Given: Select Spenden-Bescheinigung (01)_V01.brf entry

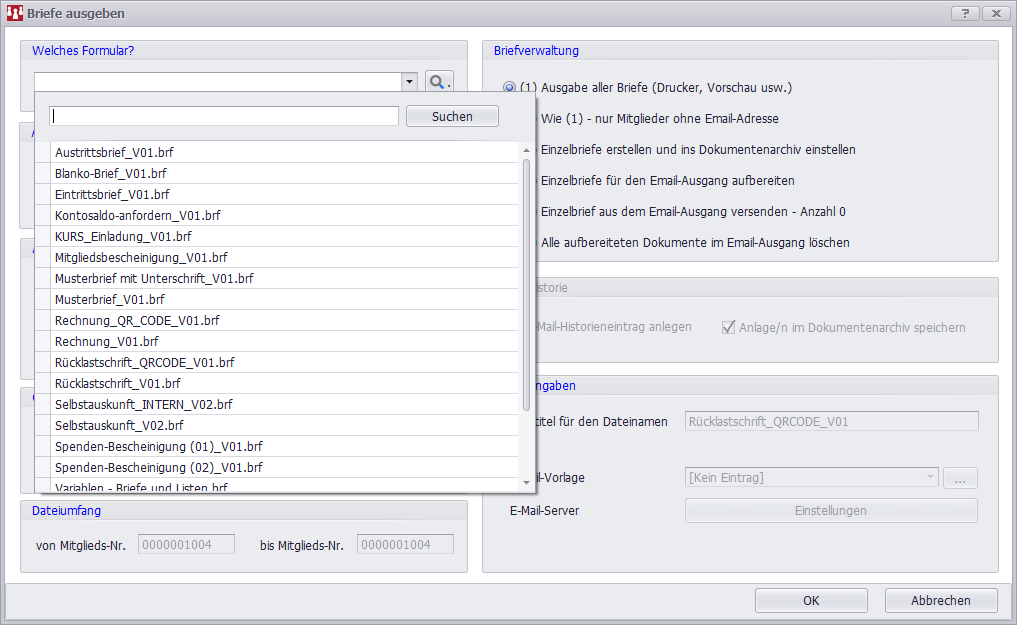Looking at the screenshot, I should coord(159,446).
